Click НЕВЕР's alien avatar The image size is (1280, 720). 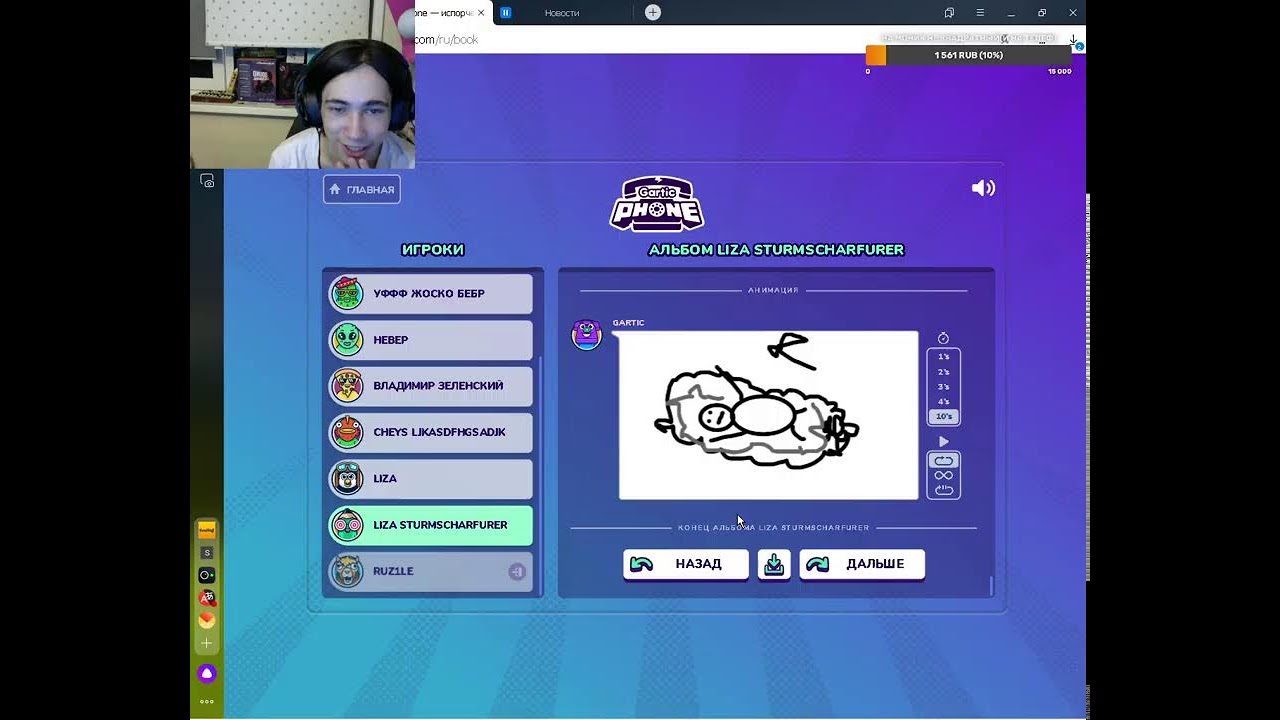click(347, 340)
